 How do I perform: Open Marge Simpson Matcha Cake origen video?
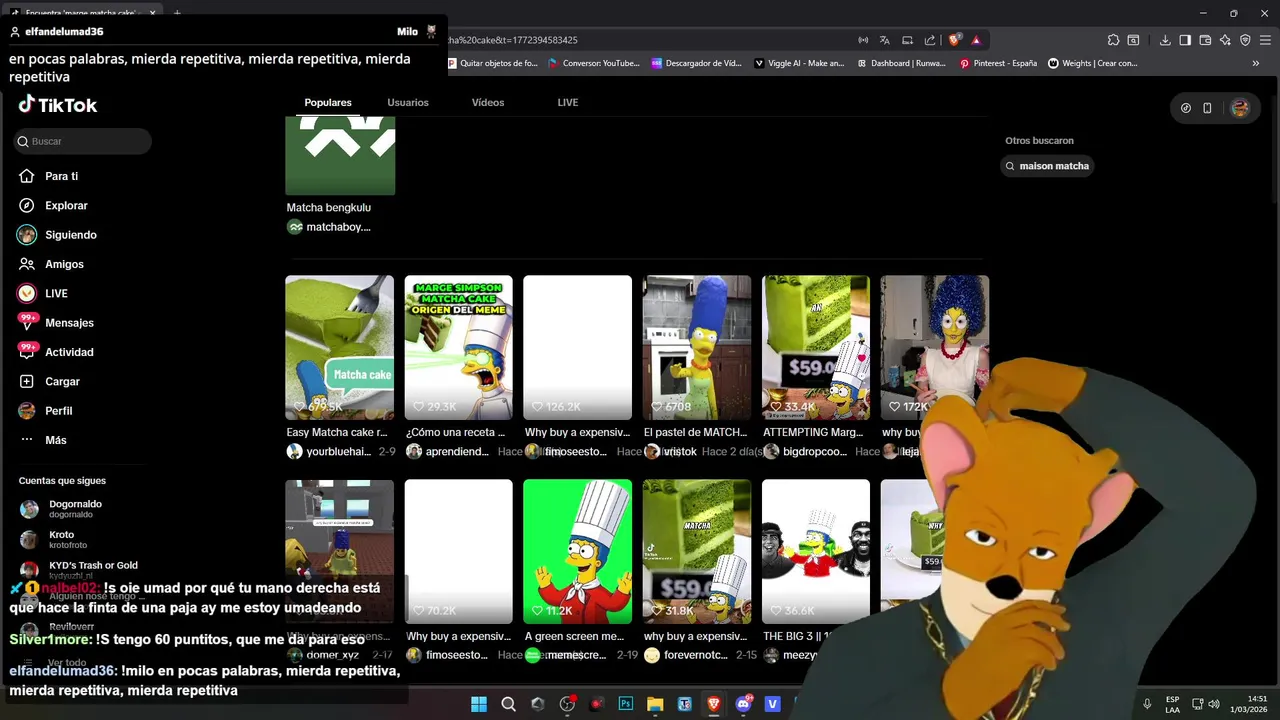[458, 347]
